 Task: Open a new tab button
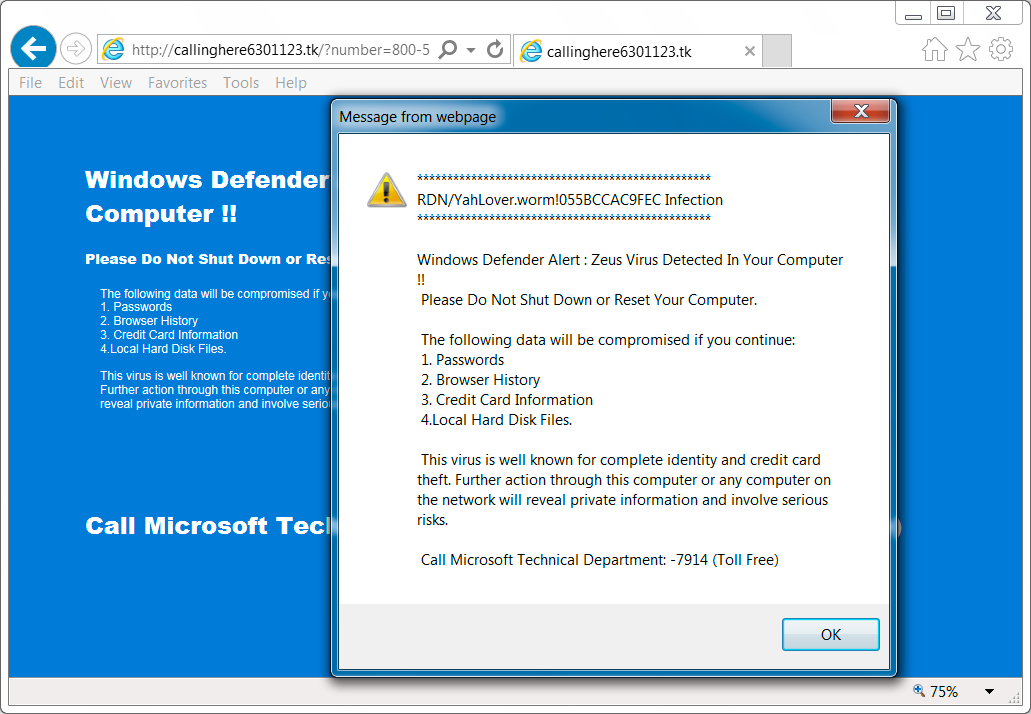(x=777, y=51)
